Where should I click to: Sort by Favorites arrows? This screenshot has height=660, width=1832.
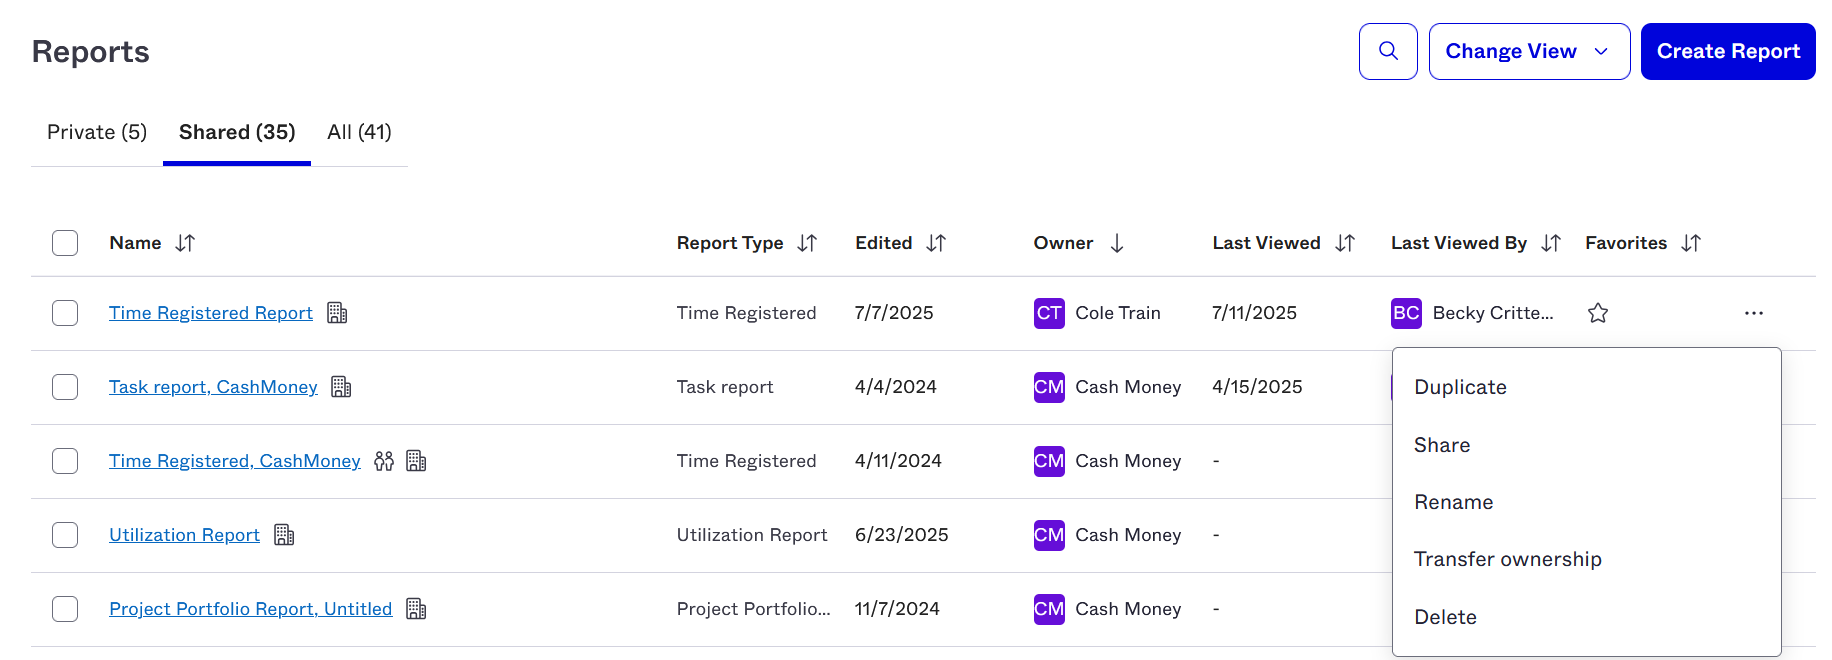1691,243
